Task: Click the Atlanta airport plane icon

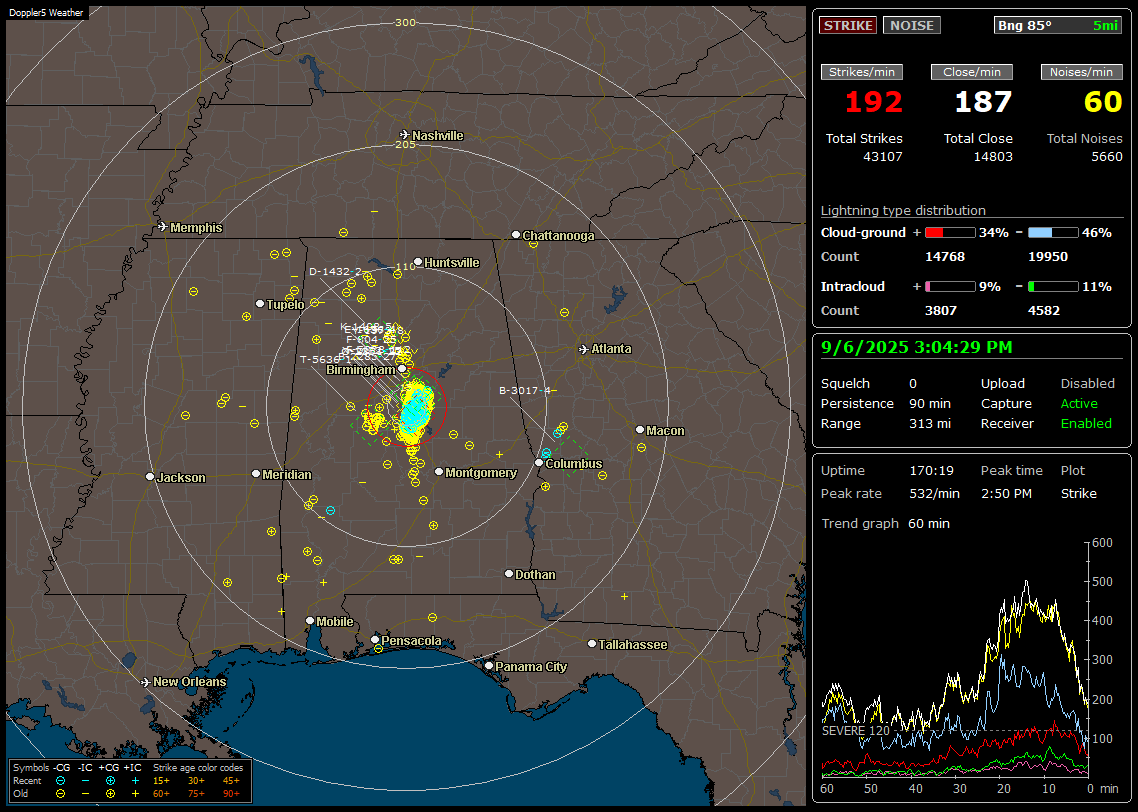Action: (584, 349)
